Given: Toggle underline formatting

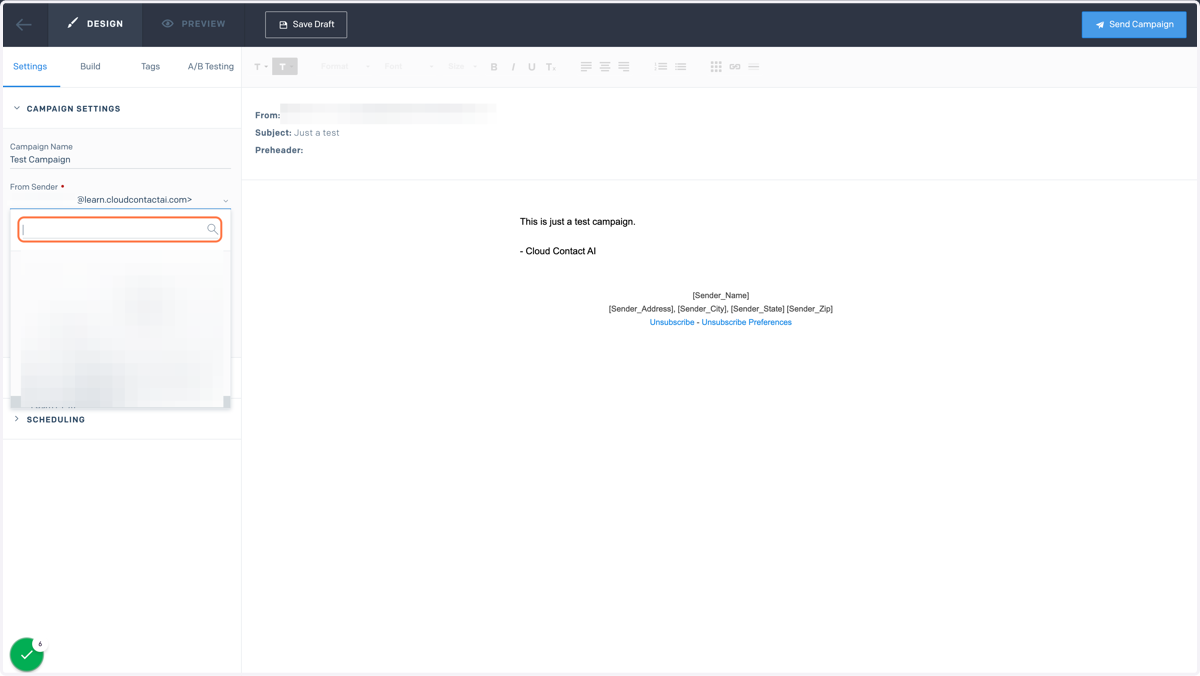Looking at the screenshot, I should coord(532,67).
